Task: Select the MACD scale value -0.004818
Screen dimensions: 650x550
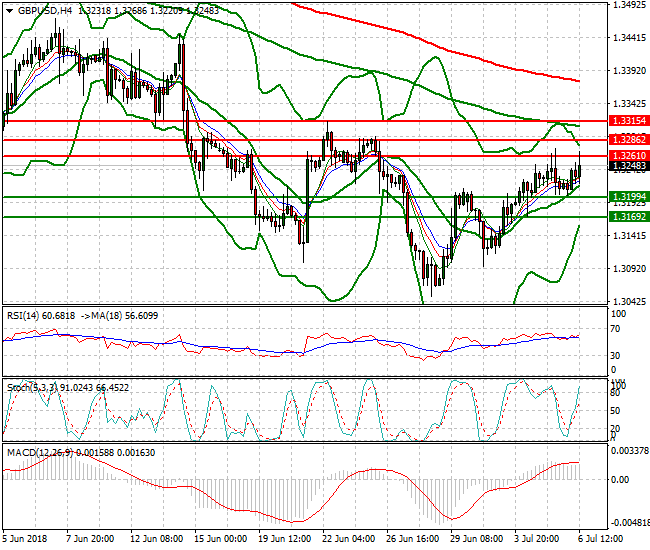Action: tap(630, 522)
